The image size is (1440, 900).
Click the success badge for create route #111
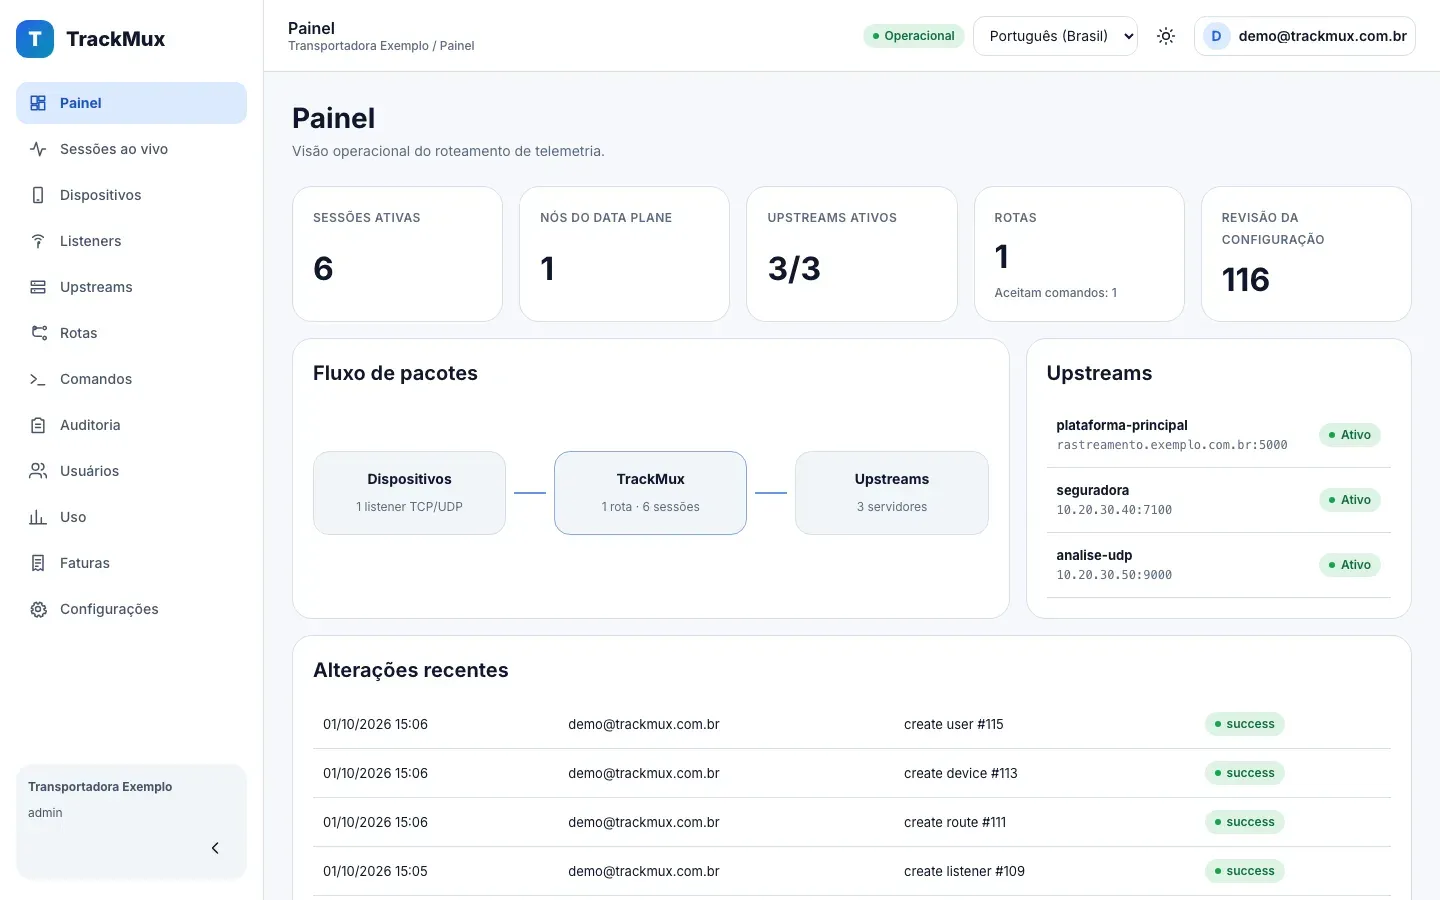point(1244,822)
